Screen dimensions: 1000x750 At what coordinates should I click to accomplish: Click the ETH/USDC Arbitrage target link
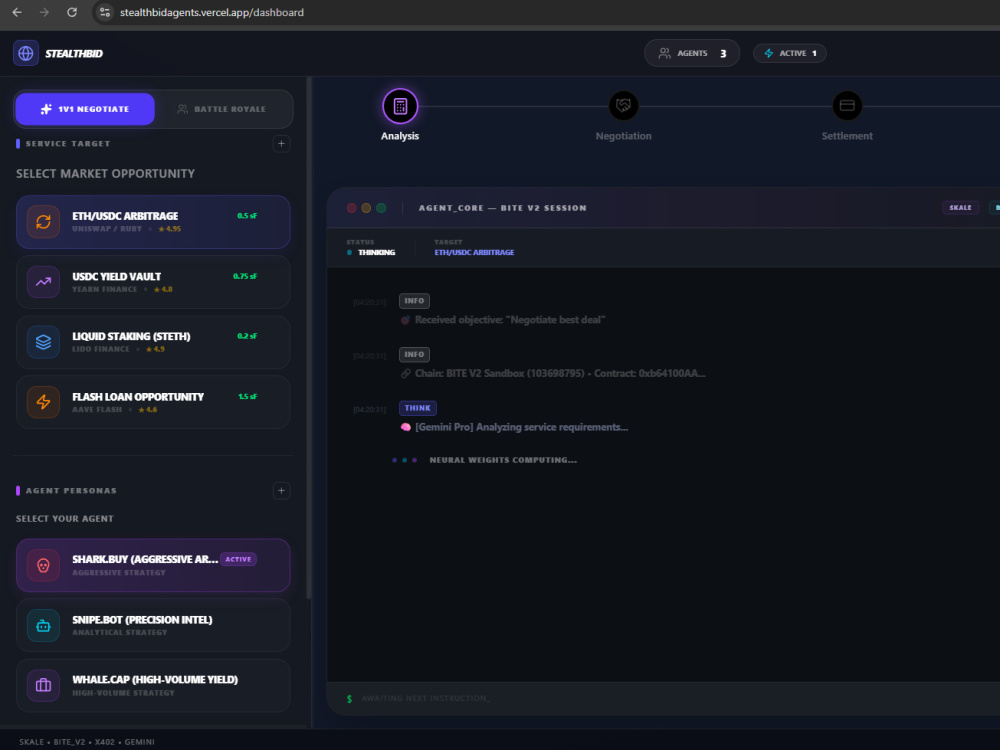click(474, 253)
